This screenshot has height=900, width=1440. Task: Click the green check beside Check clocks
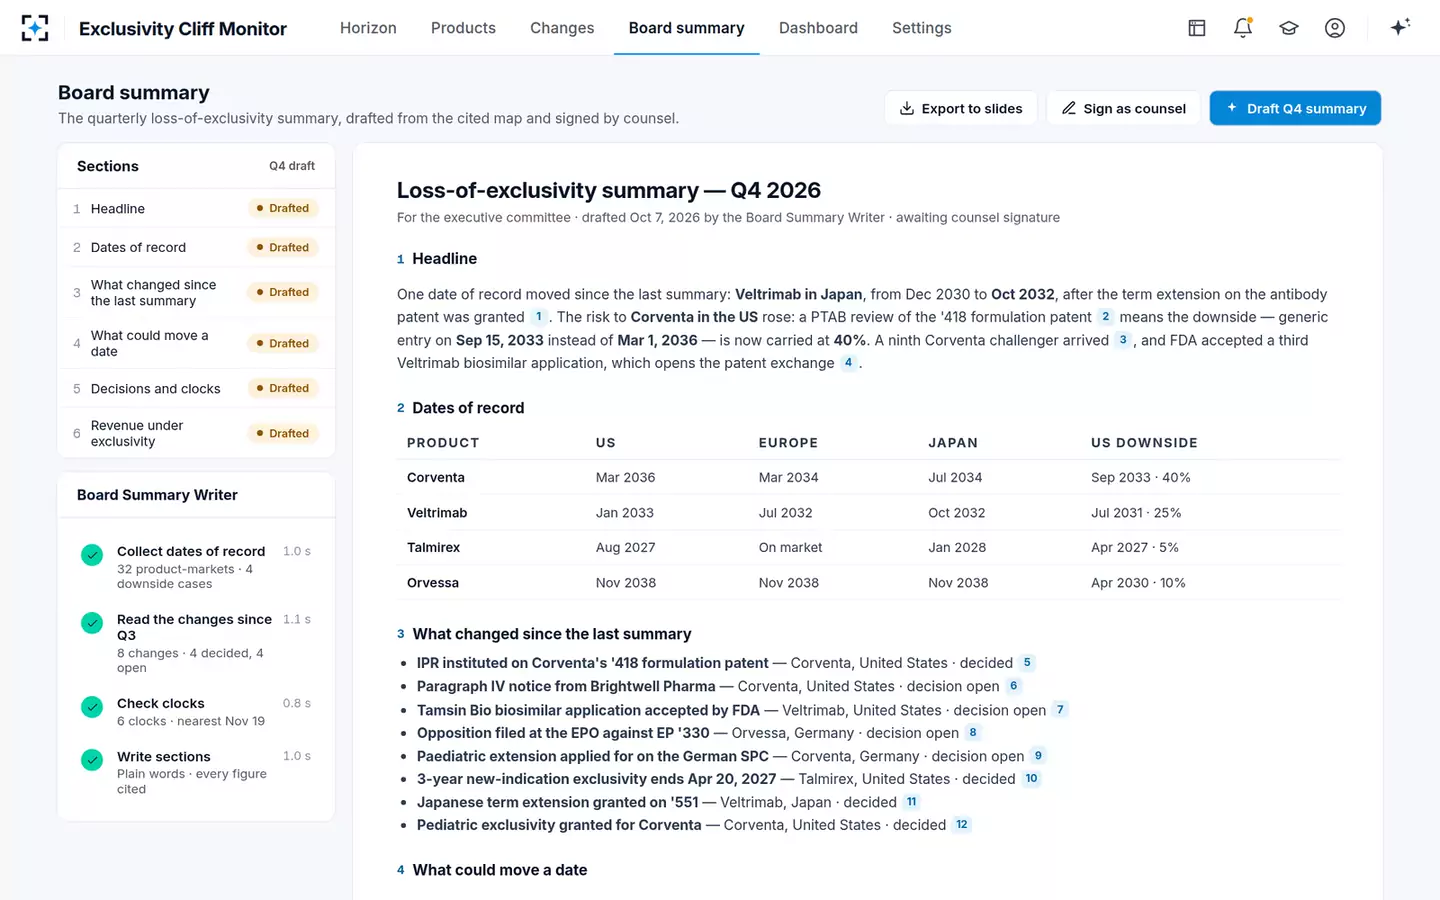pos(92,707)
